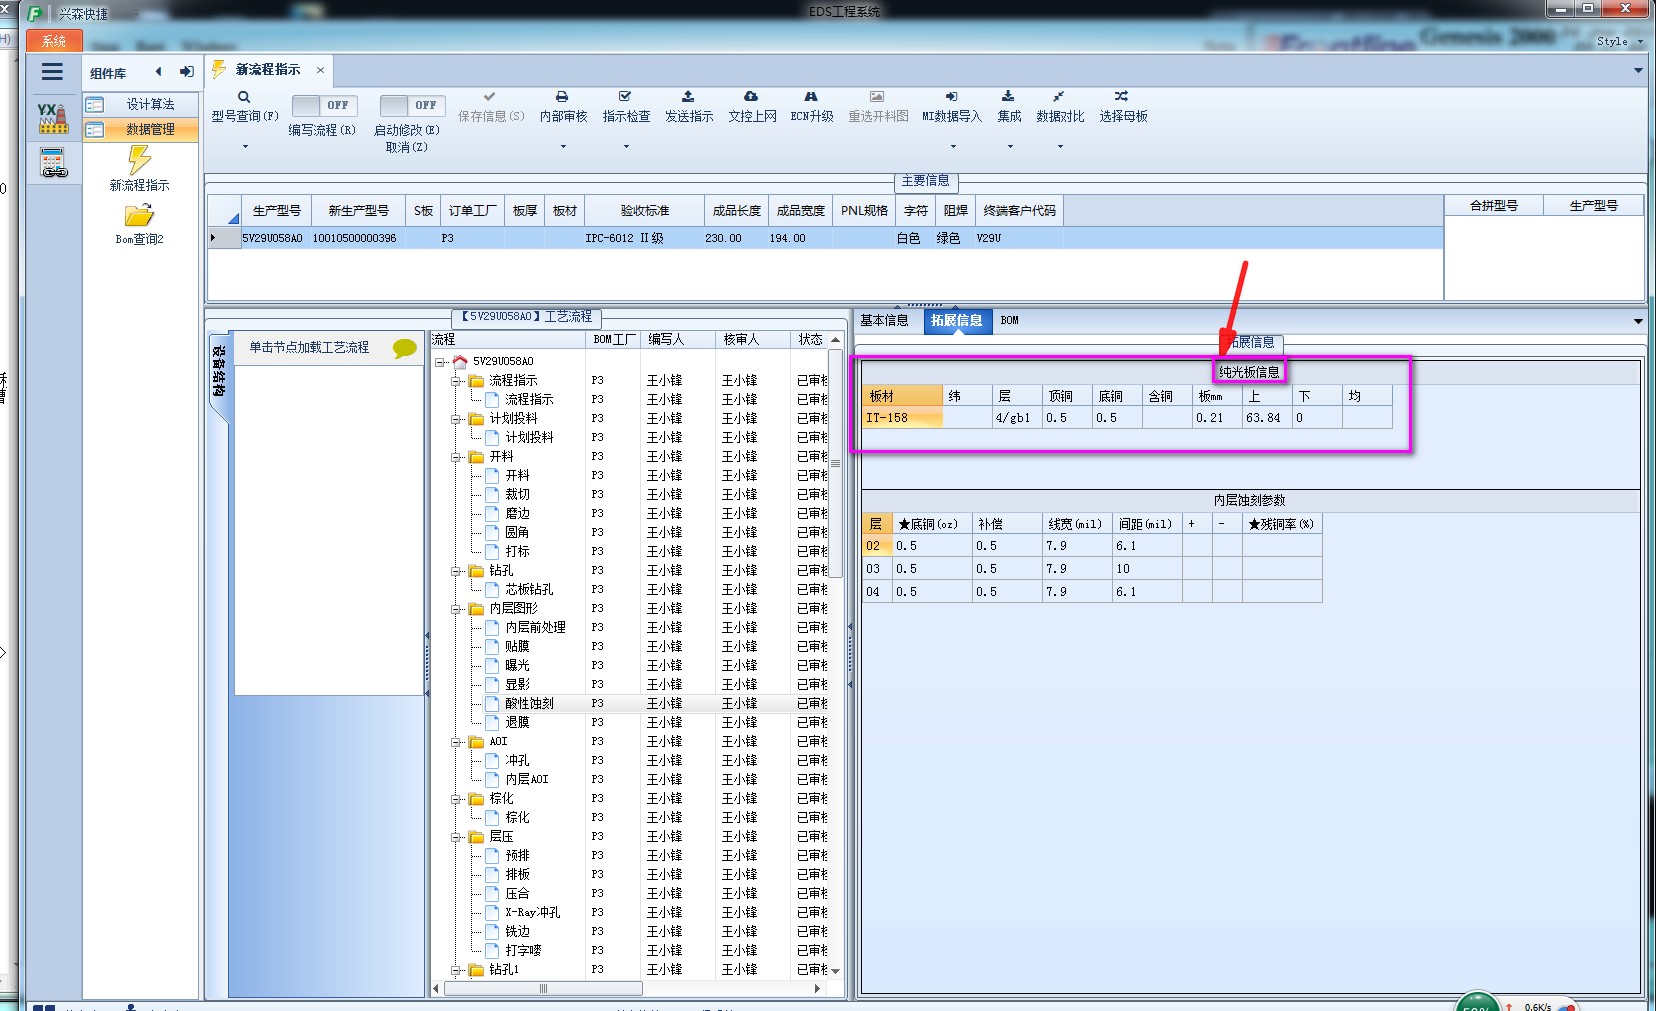Open the hamburger menu in sidebar
Screen dimensions: 1656x1011
[52, 71]
